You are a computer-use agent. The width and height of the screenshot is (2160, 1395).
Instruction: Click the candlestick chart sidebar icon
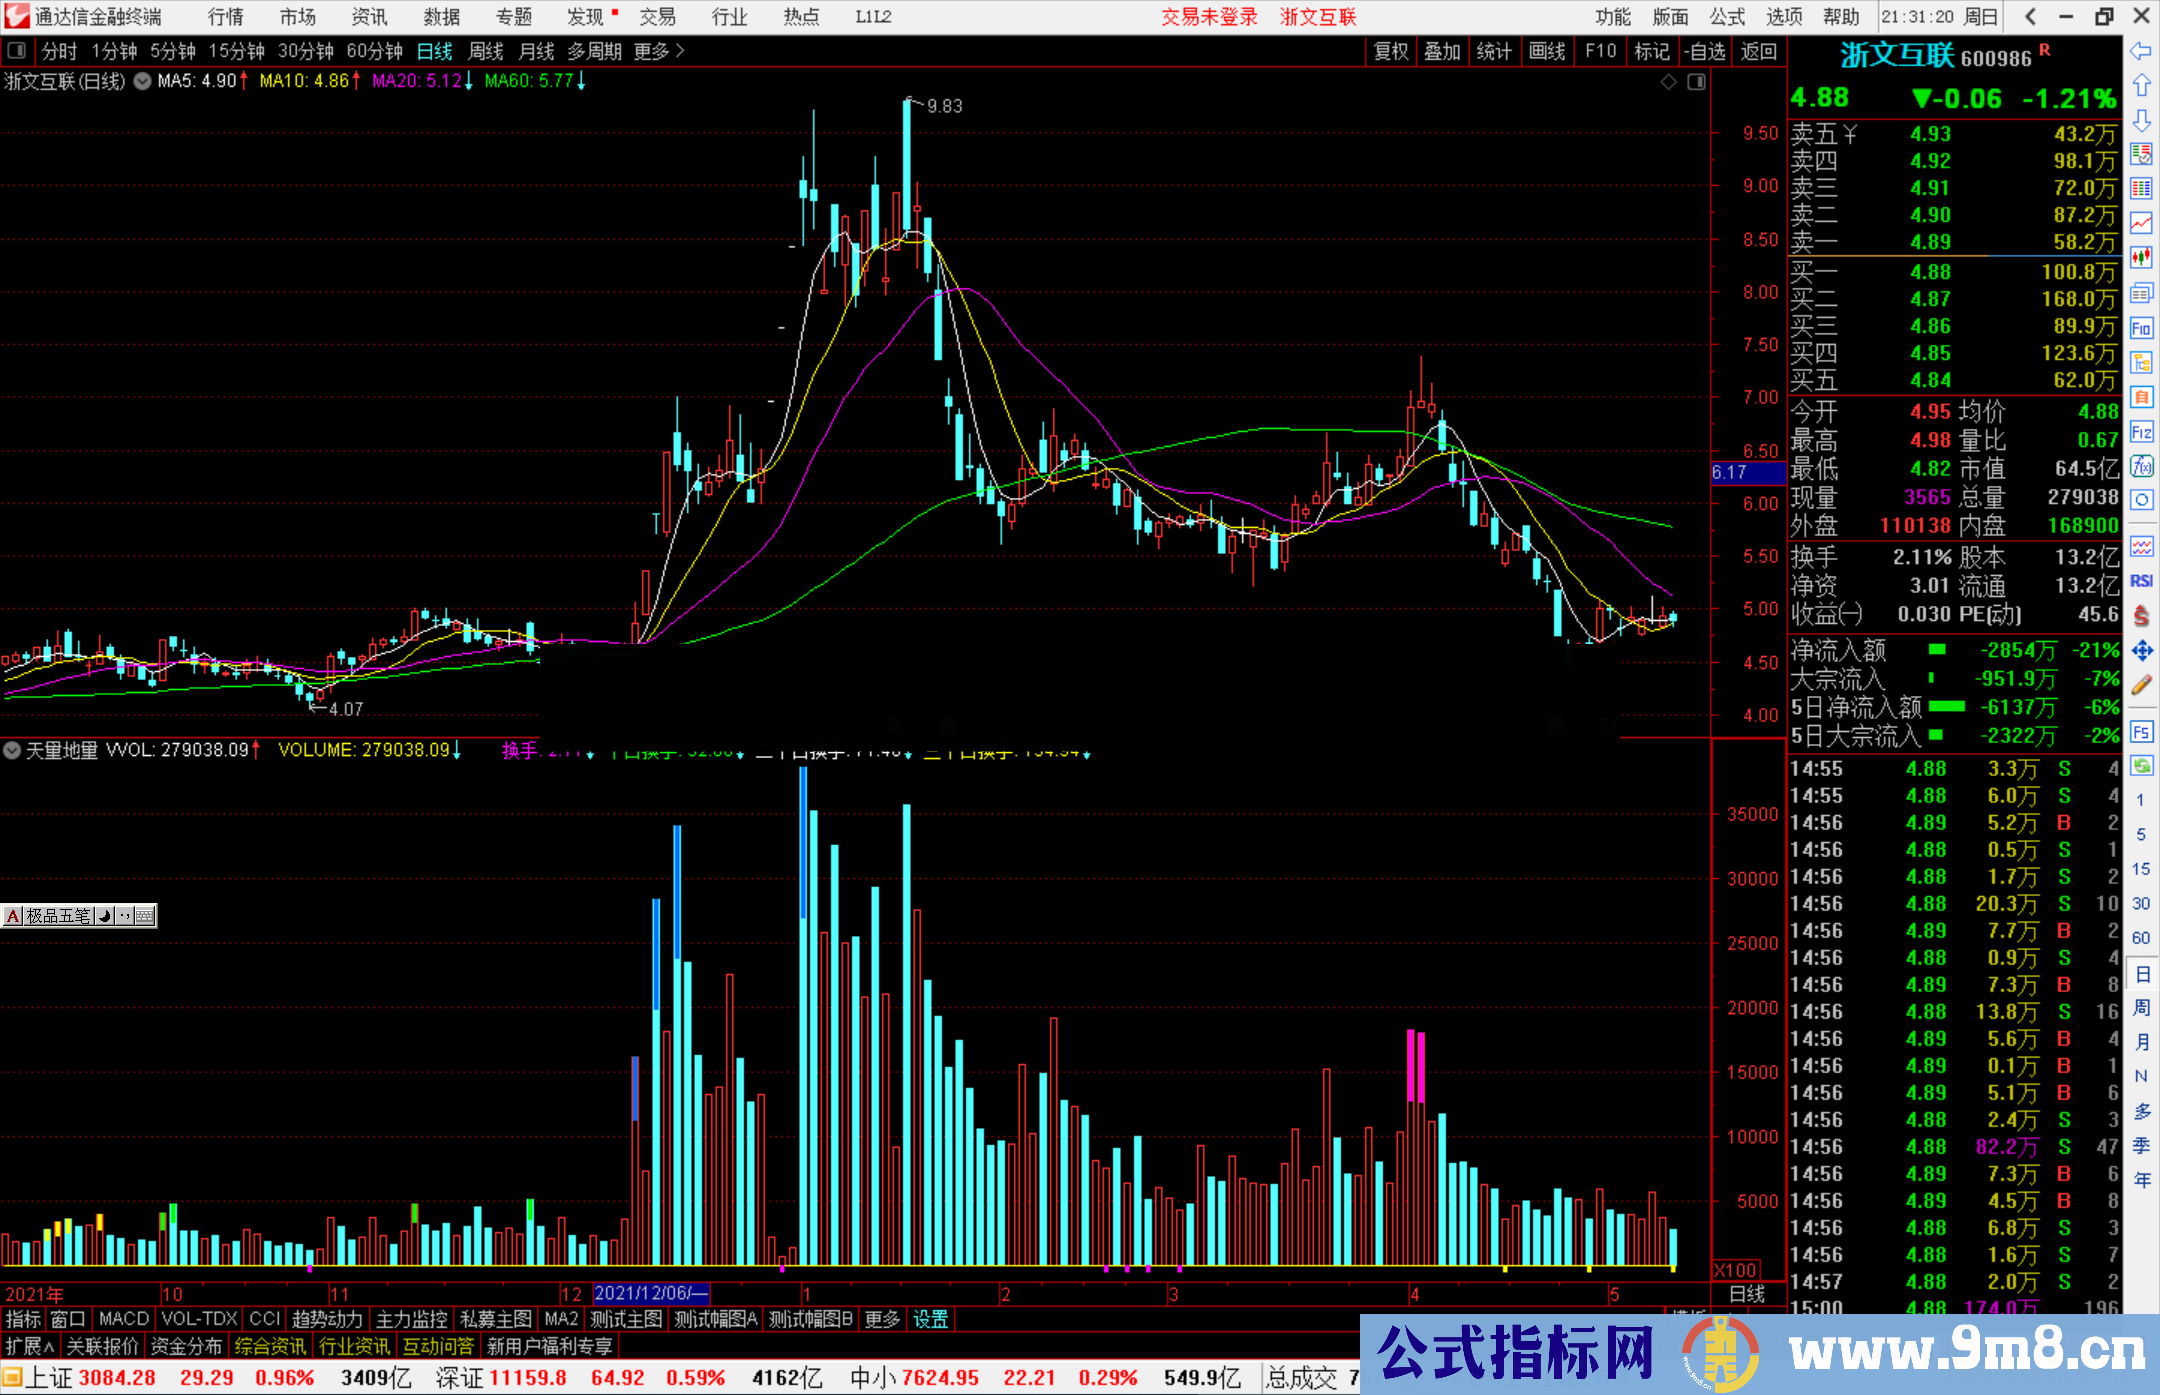pos(2141,258)
